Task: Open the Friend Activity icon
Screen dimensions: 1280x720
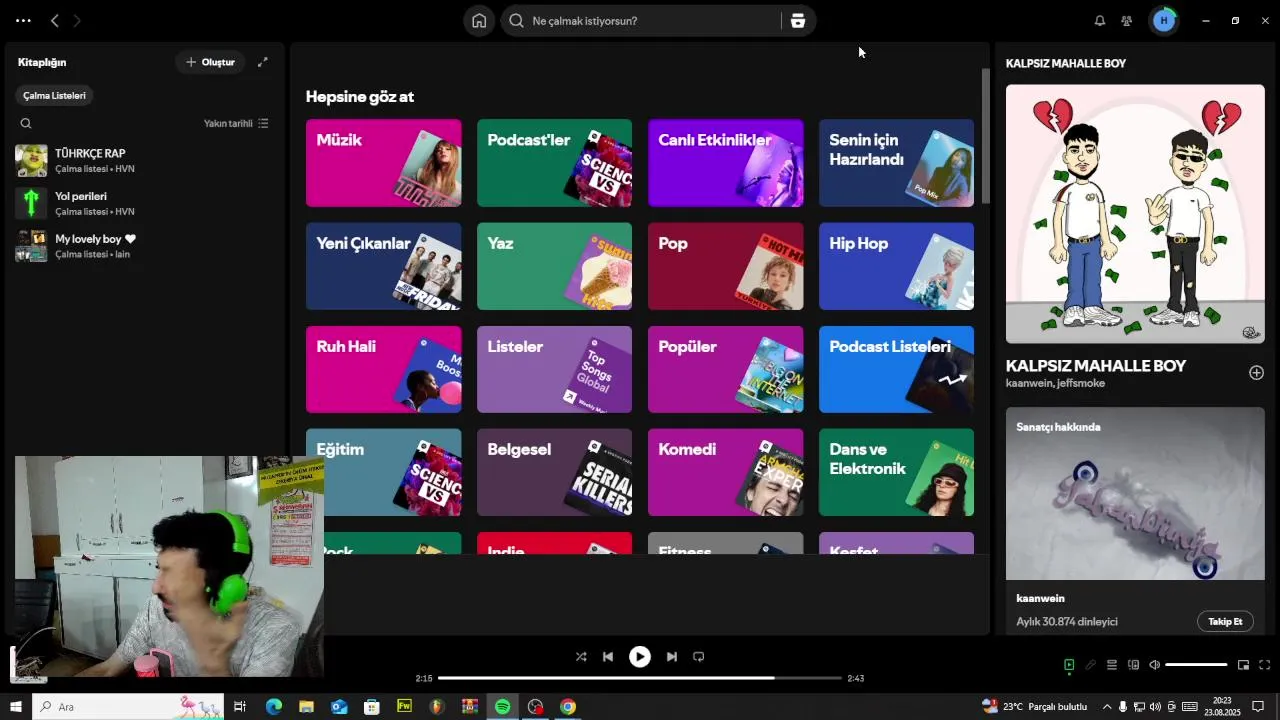Action: pyautogui.click(x=1127, y=21)
